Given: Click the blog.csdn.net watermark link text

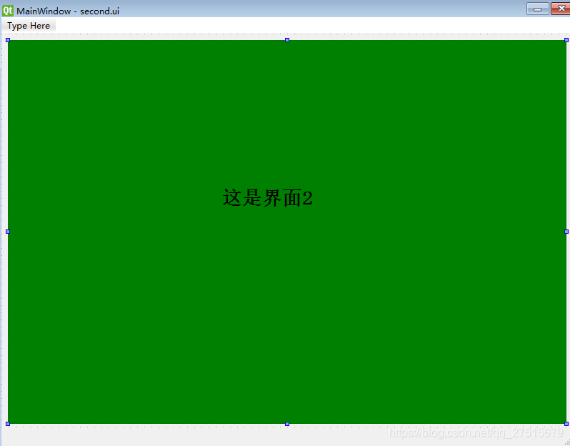Looking at the screenshot, I should pyautogui.click(x=476, y=433).
